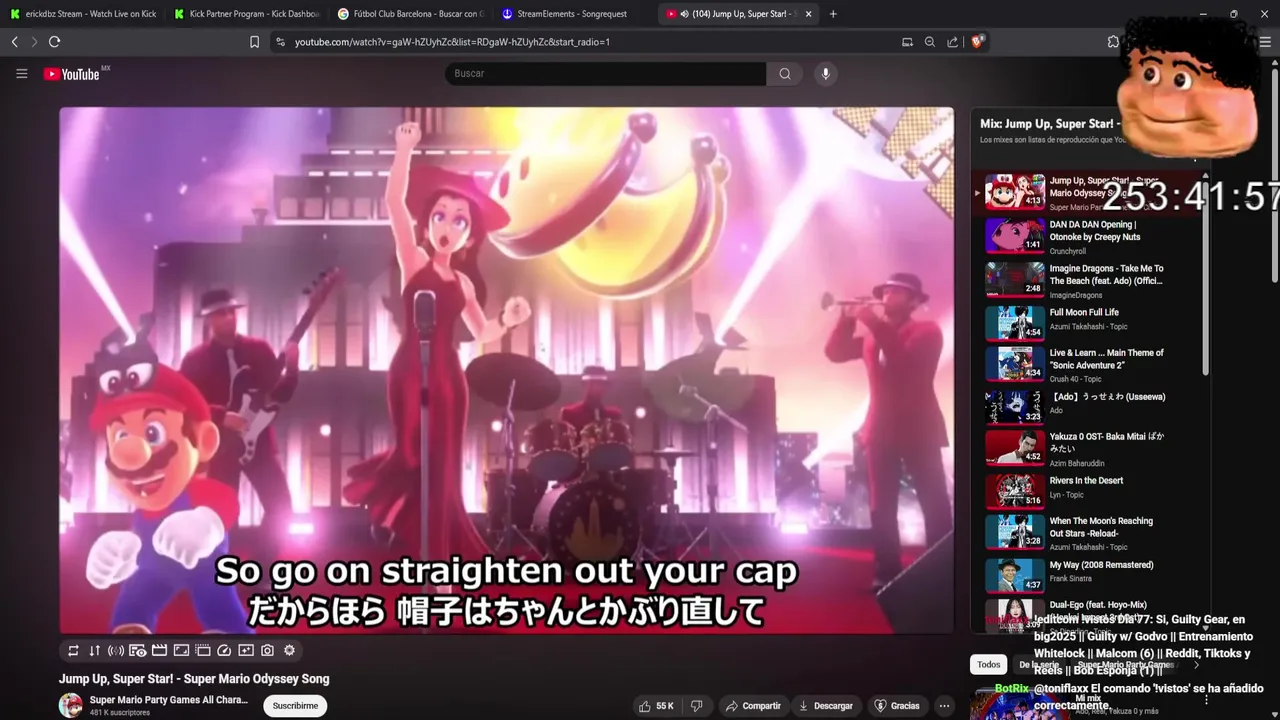
Task: Close the Jump Up, Super Star tab
Action: (808, 14)
